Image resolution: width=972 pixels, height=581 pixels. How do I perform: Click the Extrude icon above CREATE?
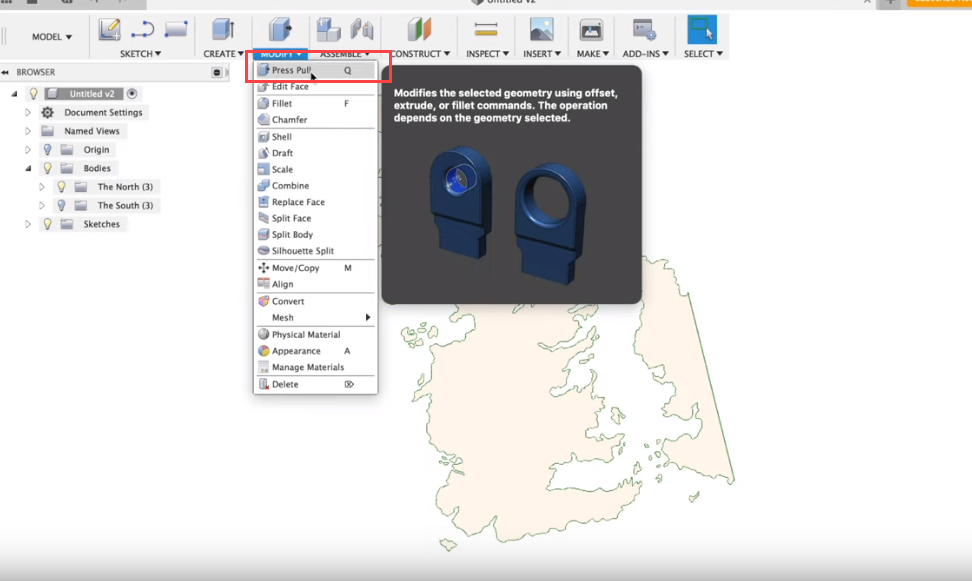tap(223, 29)
